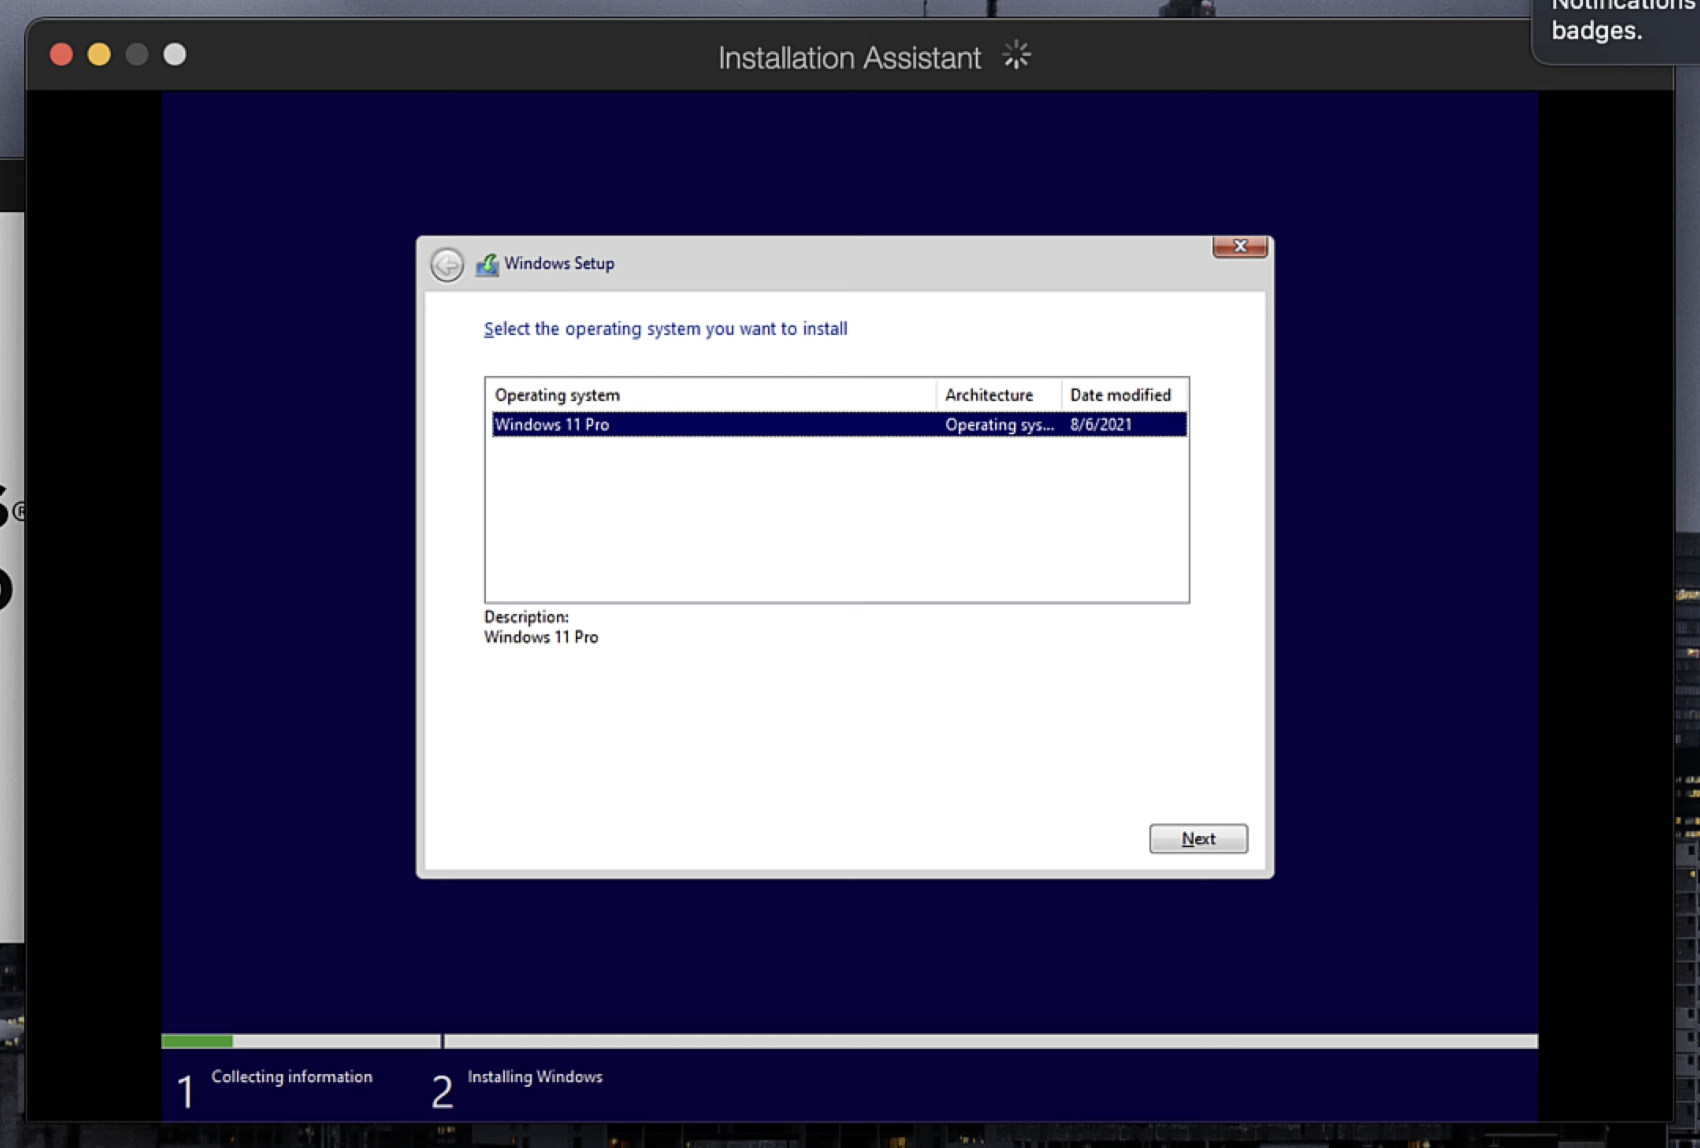Click the Date modified column header
This screenshot has height=1148, width=1700.
(x=1124, y=395)
